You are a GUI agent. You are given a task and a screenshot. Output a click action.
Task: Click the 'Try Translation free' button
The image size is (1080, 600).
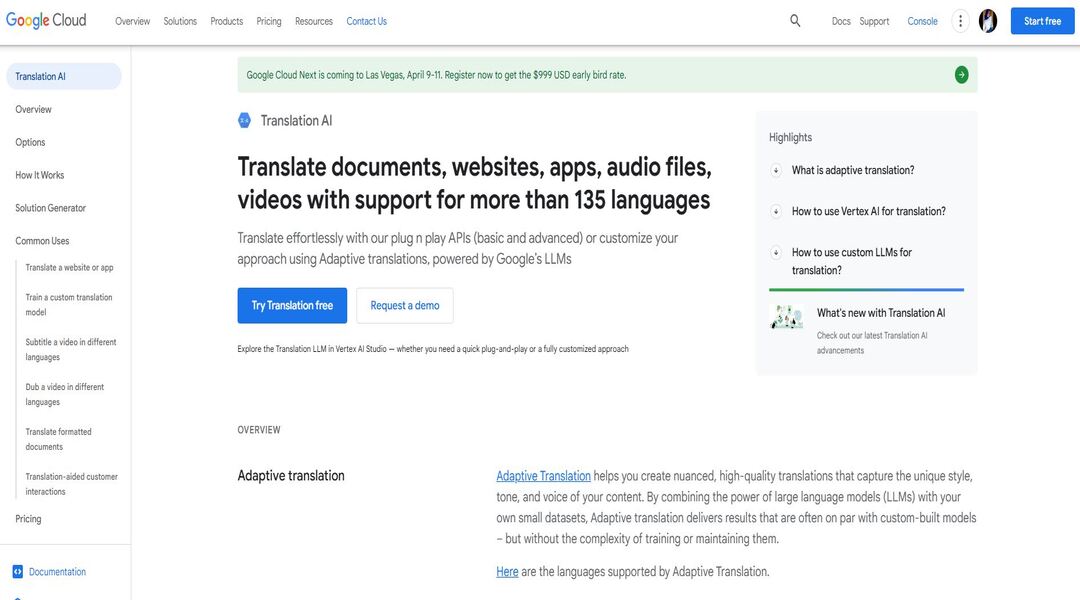[x=292, y=305]
